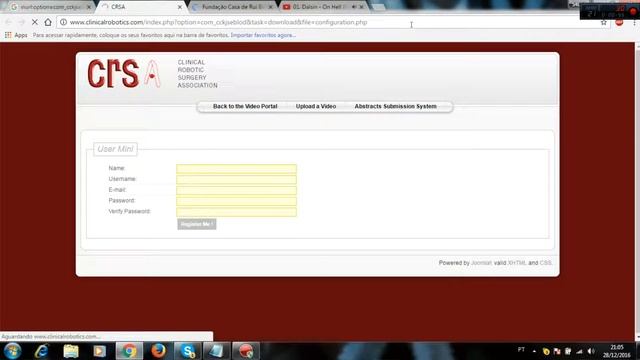640x360 pixels.
Task: Click the page vertical scrollbar
Action: coord(637,191)
